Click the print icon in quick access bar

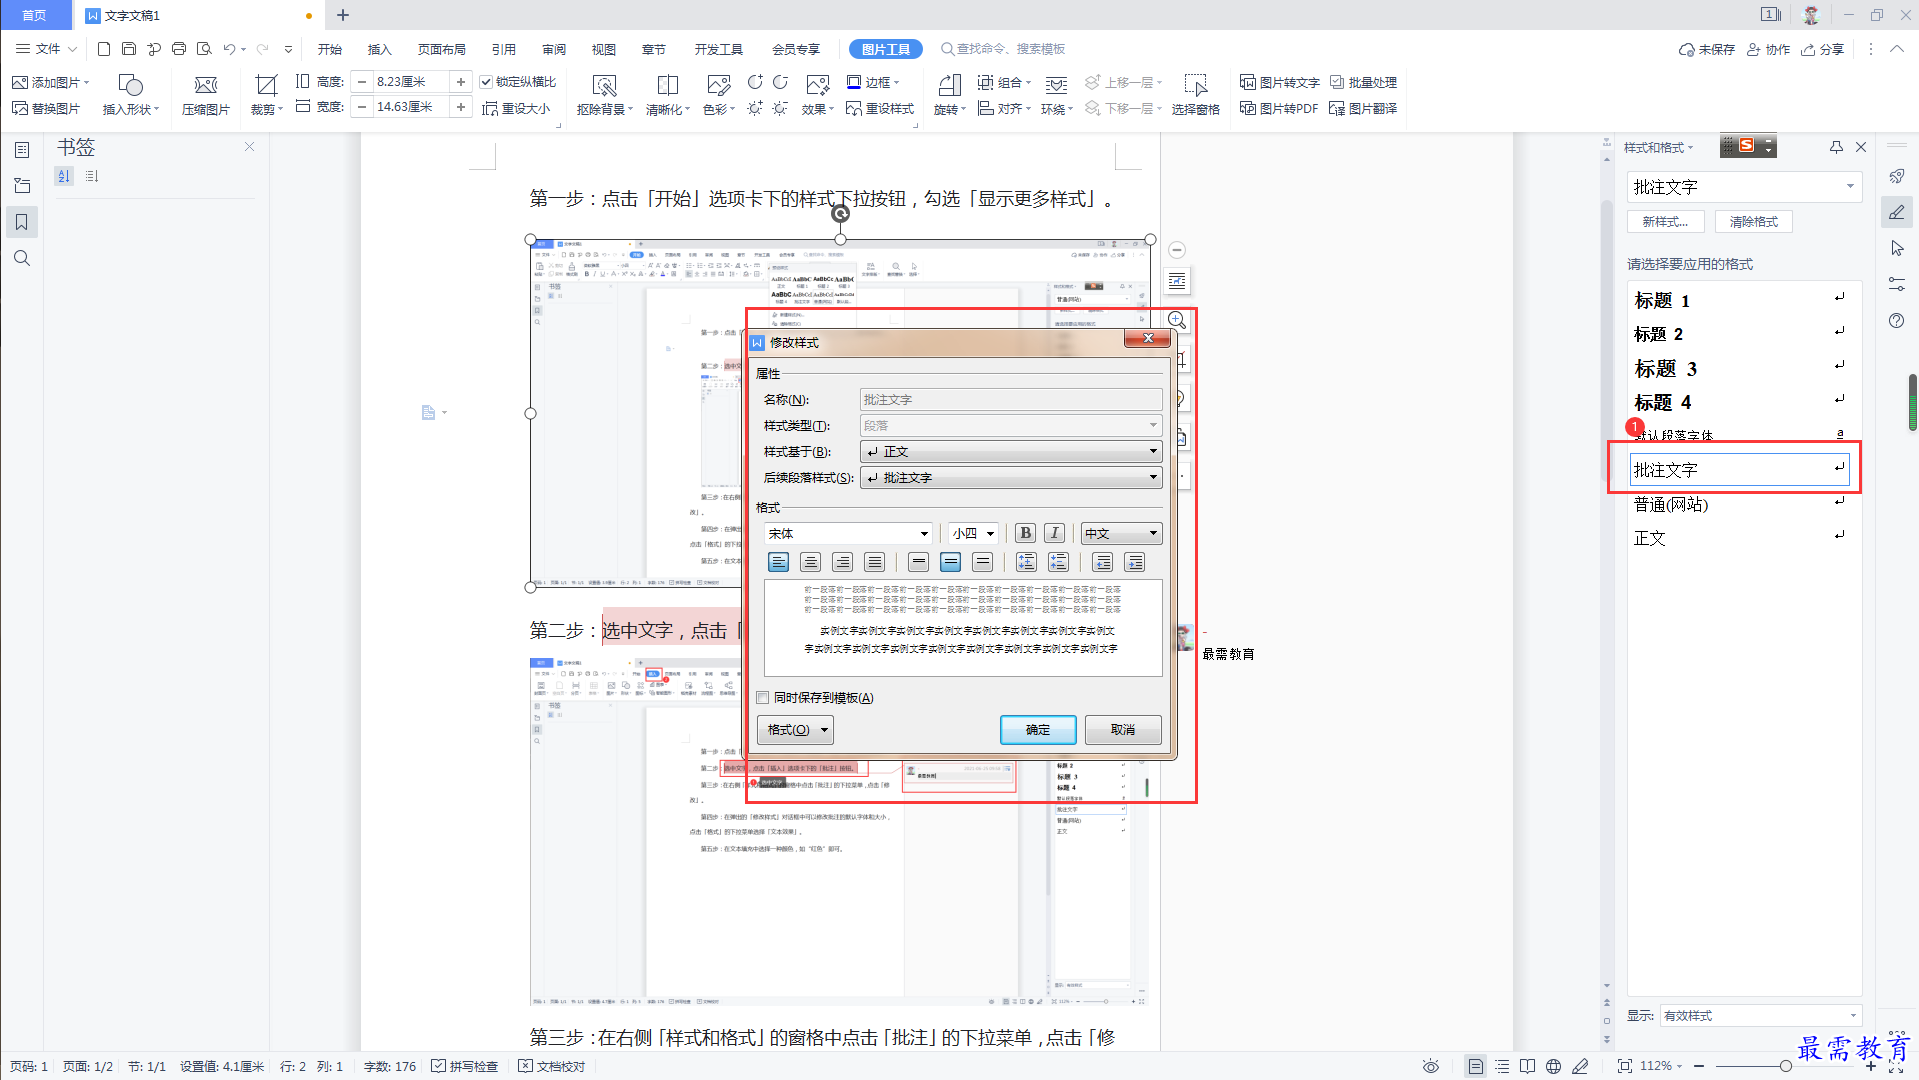[x=179, y=48]
